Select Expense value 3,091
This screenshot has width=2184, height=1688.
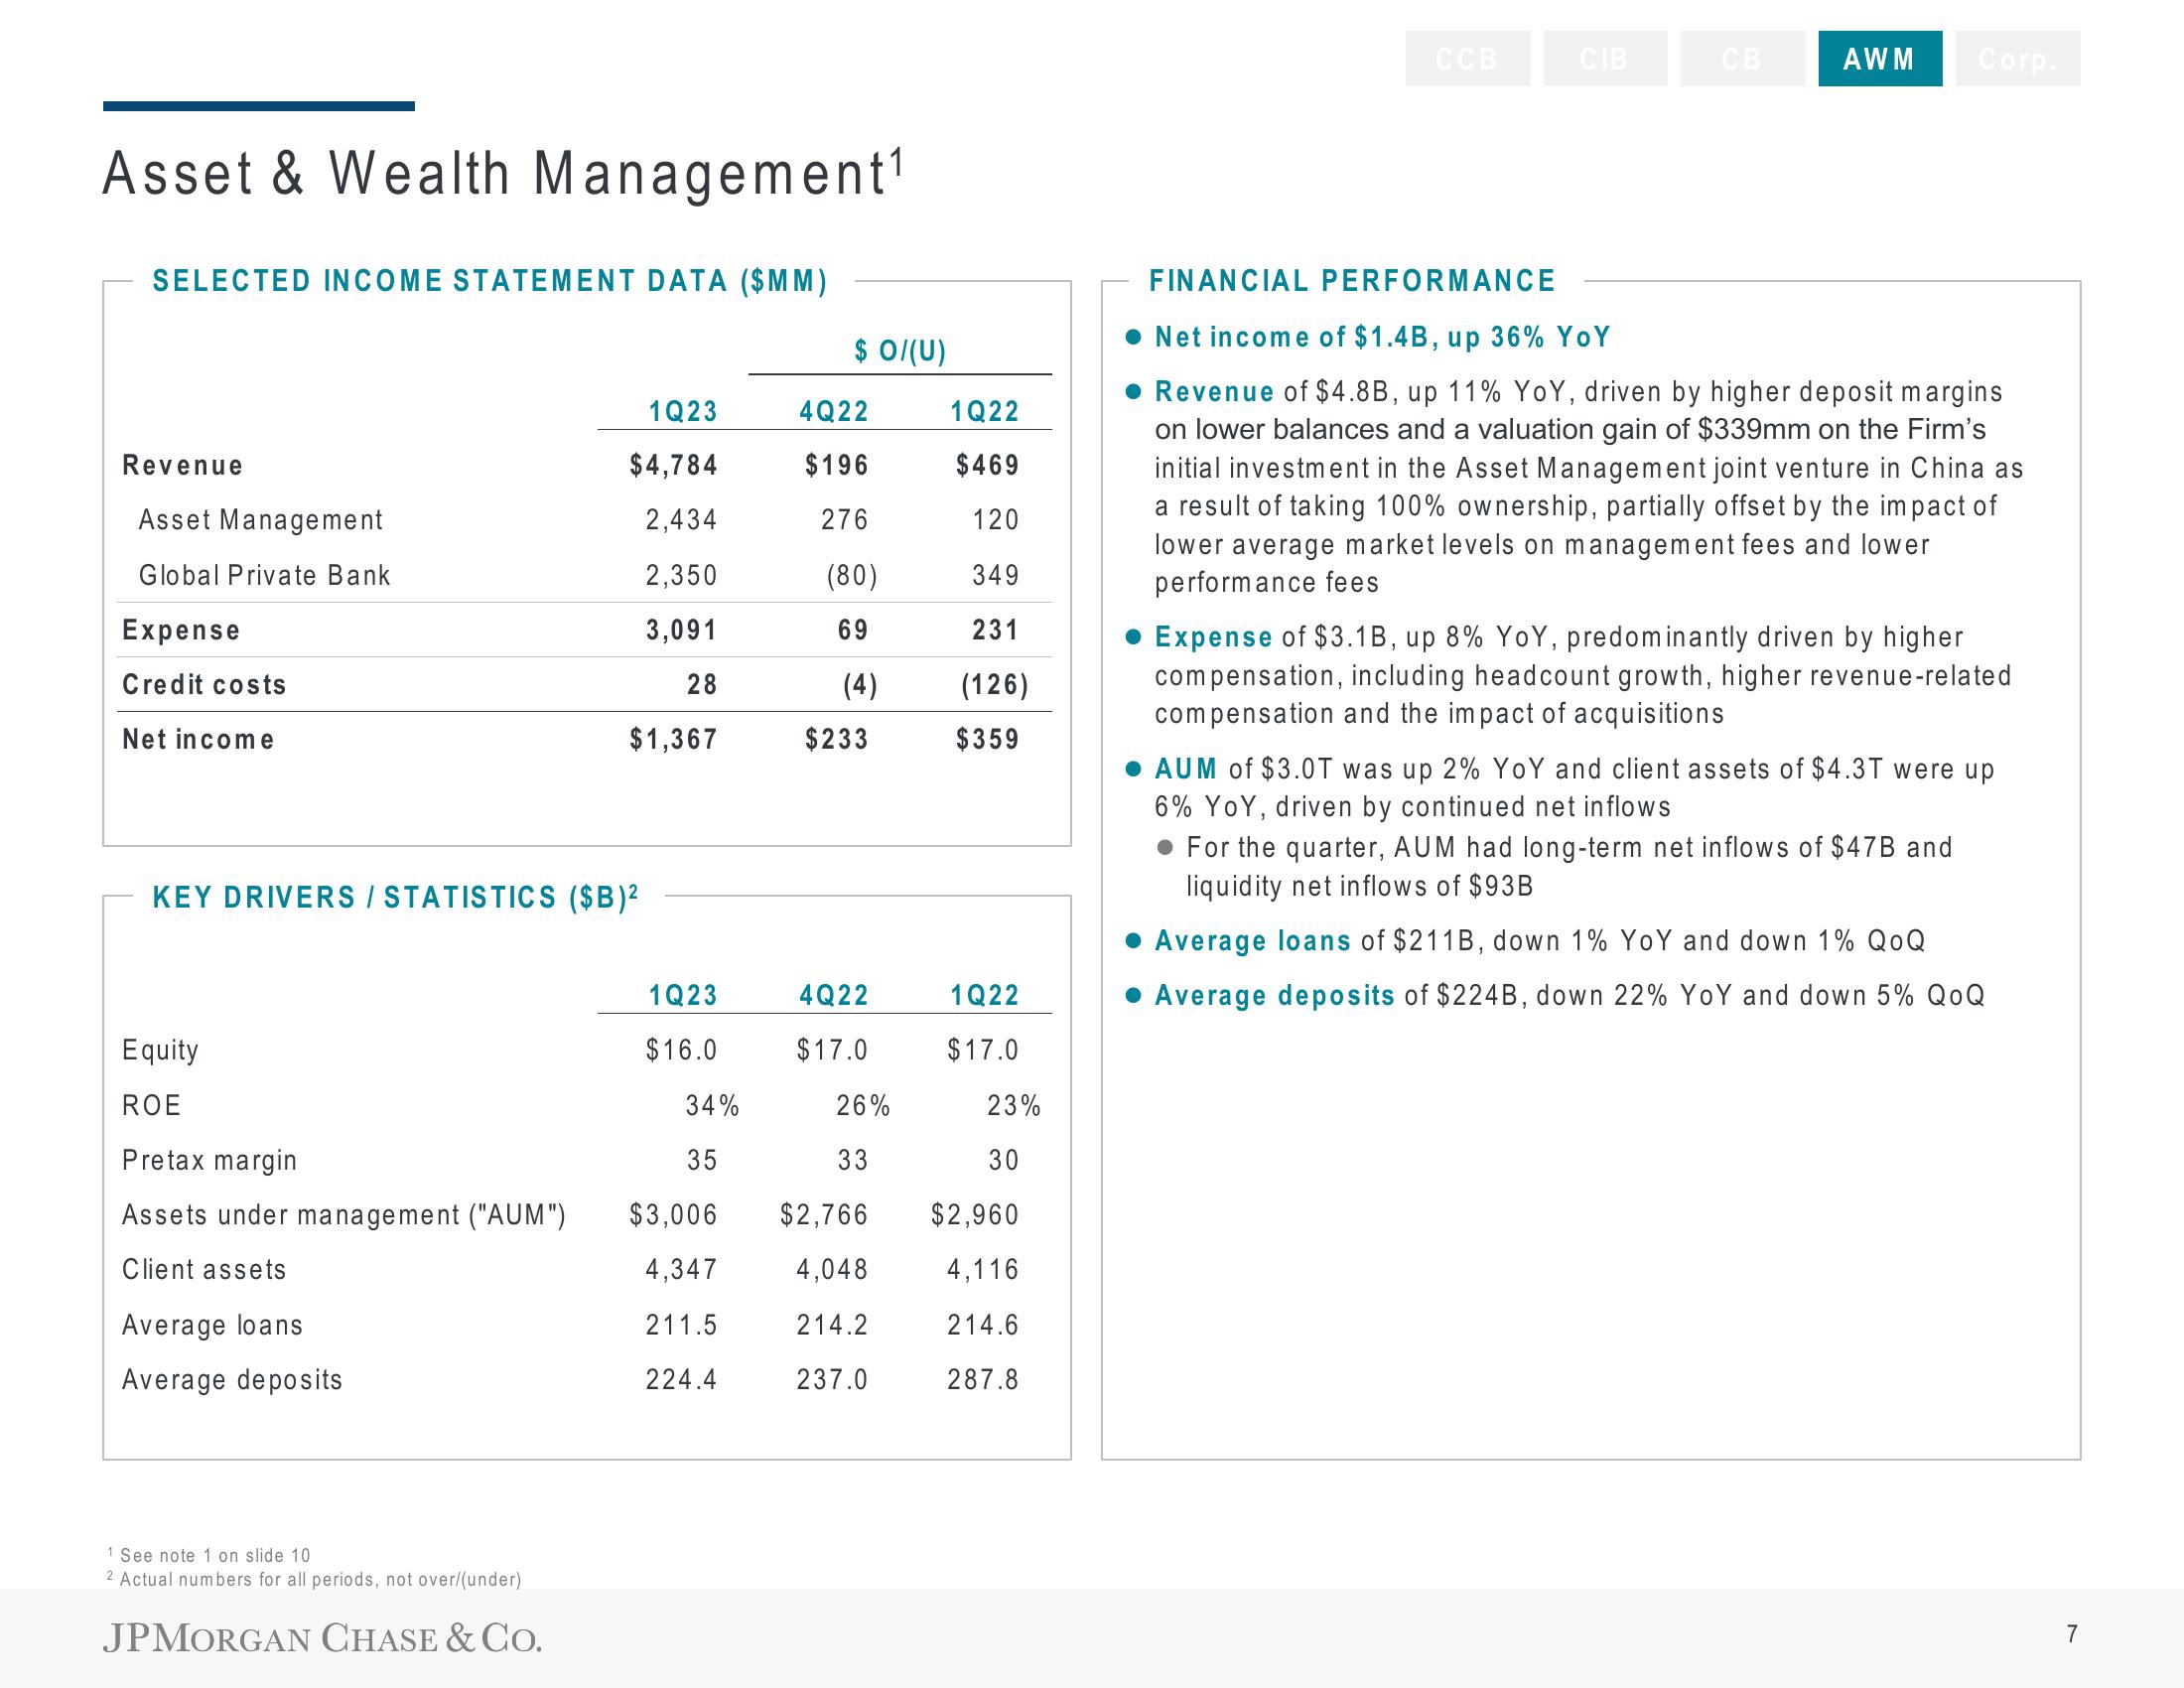(681, 630)
